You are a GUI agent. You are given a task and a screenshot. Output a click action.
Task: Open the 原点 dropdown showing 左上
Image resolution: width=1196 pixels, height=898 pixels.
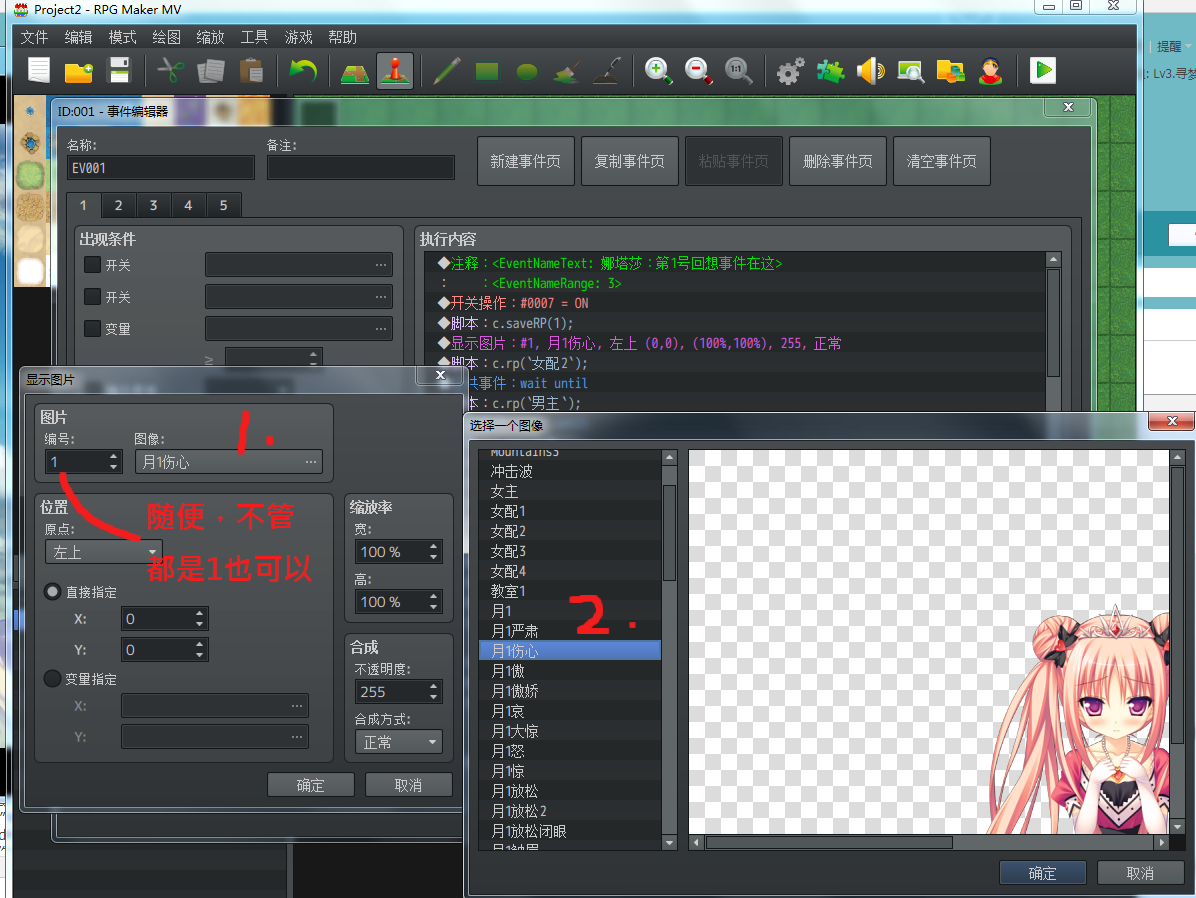(104, 552)
